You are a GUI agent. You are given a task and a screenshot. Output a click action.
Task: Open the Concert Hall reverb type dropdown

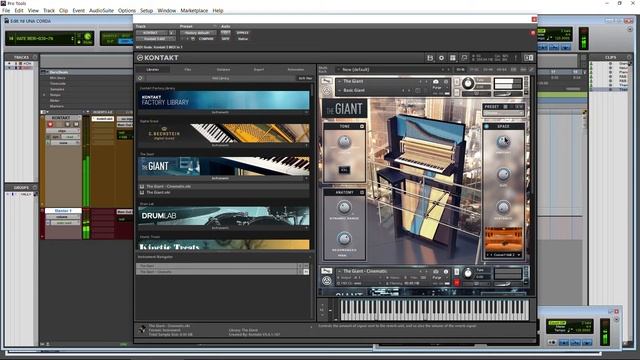coord(503,255)
